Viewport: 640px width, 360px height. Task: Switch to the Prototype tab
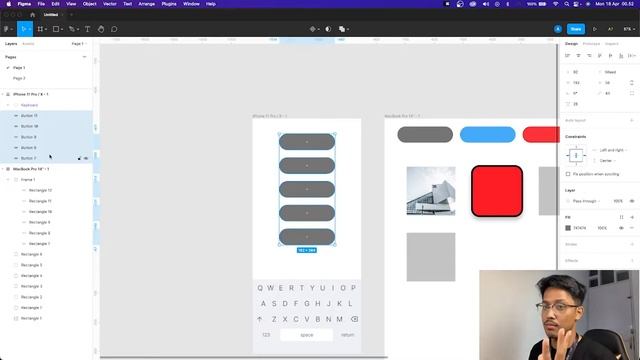tap(591, 44)
